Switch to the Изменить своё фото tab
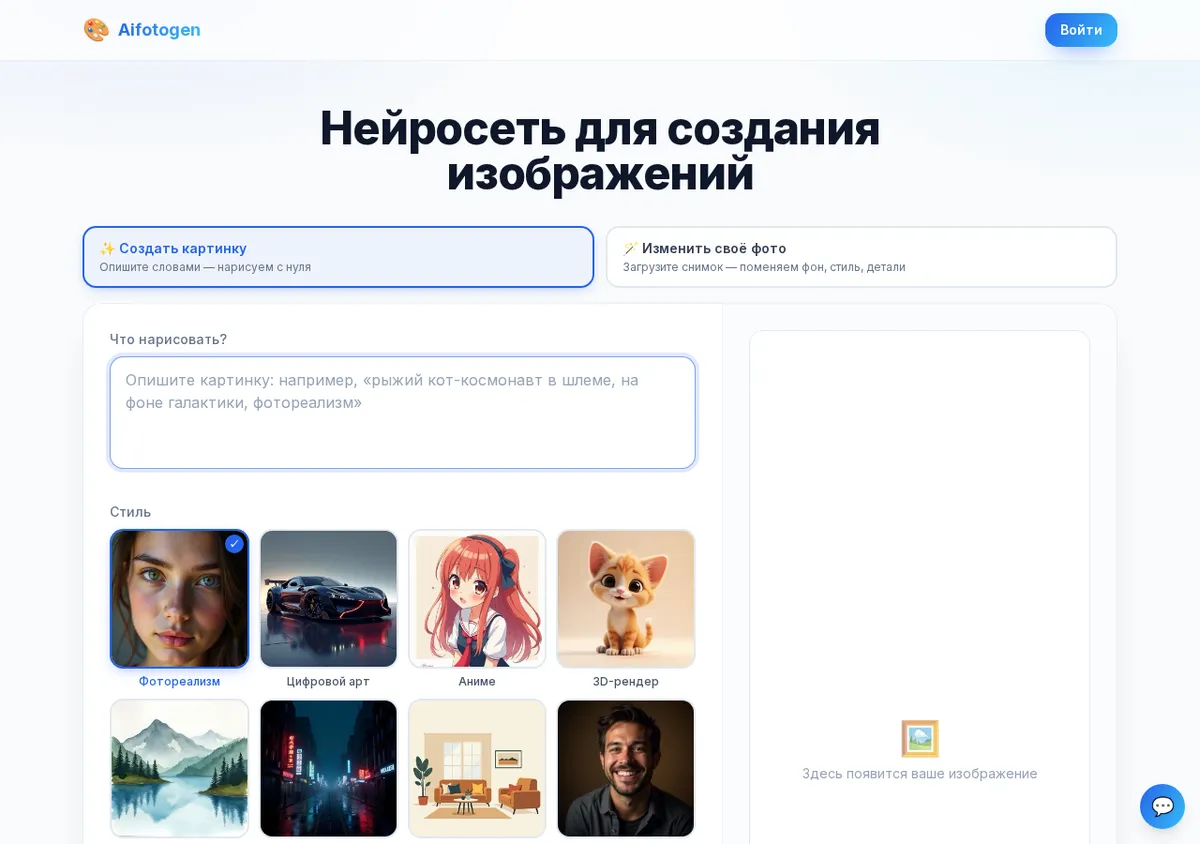1200x844 pixels. [x=861, y=257]
